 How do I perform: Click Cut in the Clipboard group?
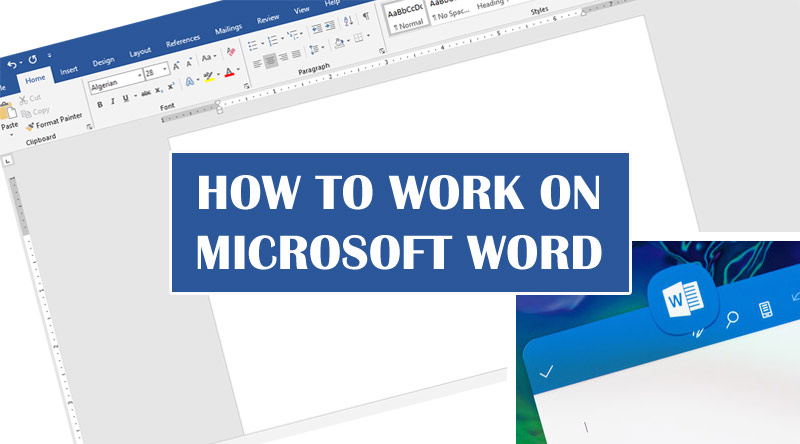coord(30,98)
